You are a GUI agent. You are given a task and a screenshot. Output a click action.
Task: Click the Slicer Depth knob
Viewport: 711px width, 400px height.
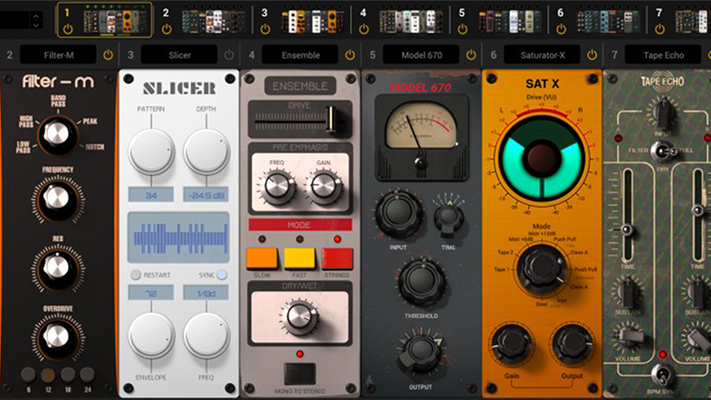coord(206,152)
